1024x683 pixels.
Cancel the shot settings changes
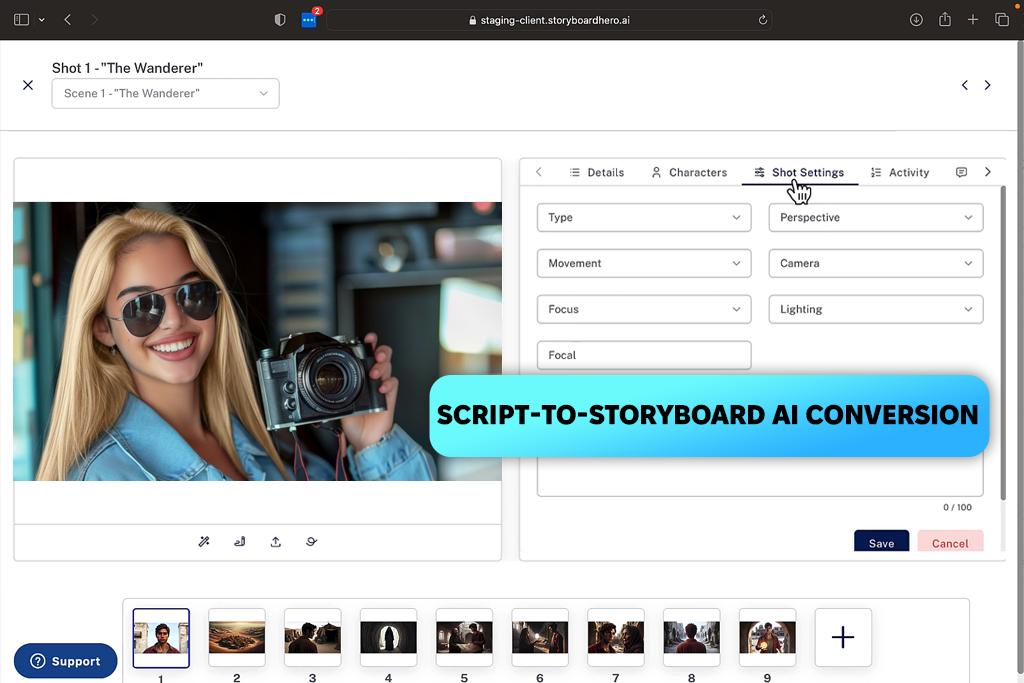950,541
